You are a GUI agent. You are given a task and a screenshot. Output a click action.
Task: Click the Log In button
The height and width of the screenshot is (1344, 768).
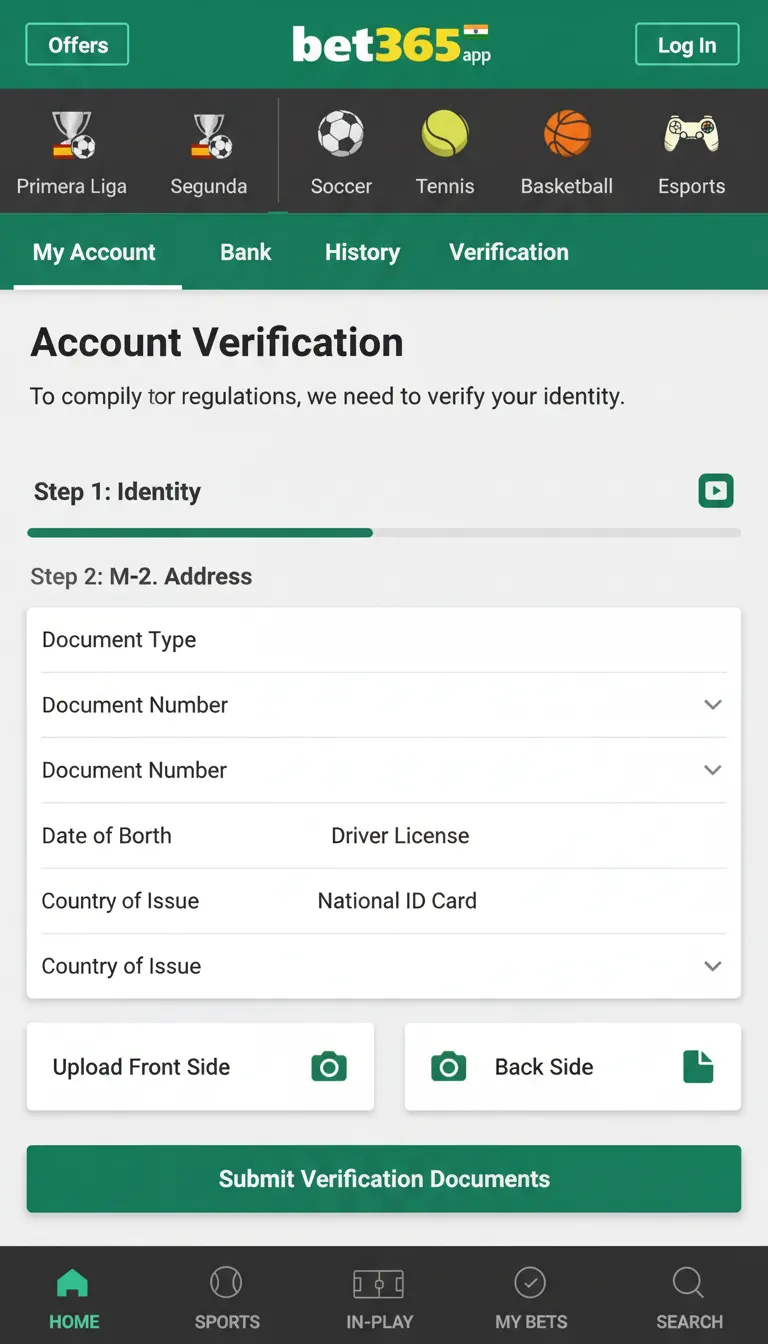687,45
